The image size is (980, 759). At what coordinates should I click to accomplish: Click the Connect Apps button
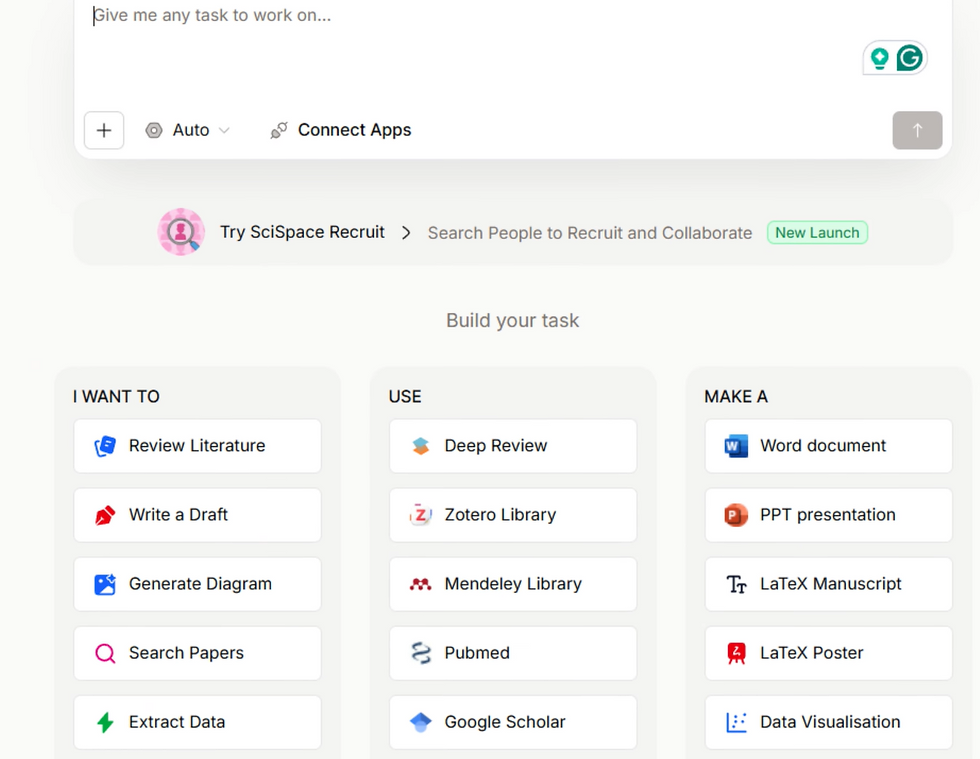(x=341, y=130)
